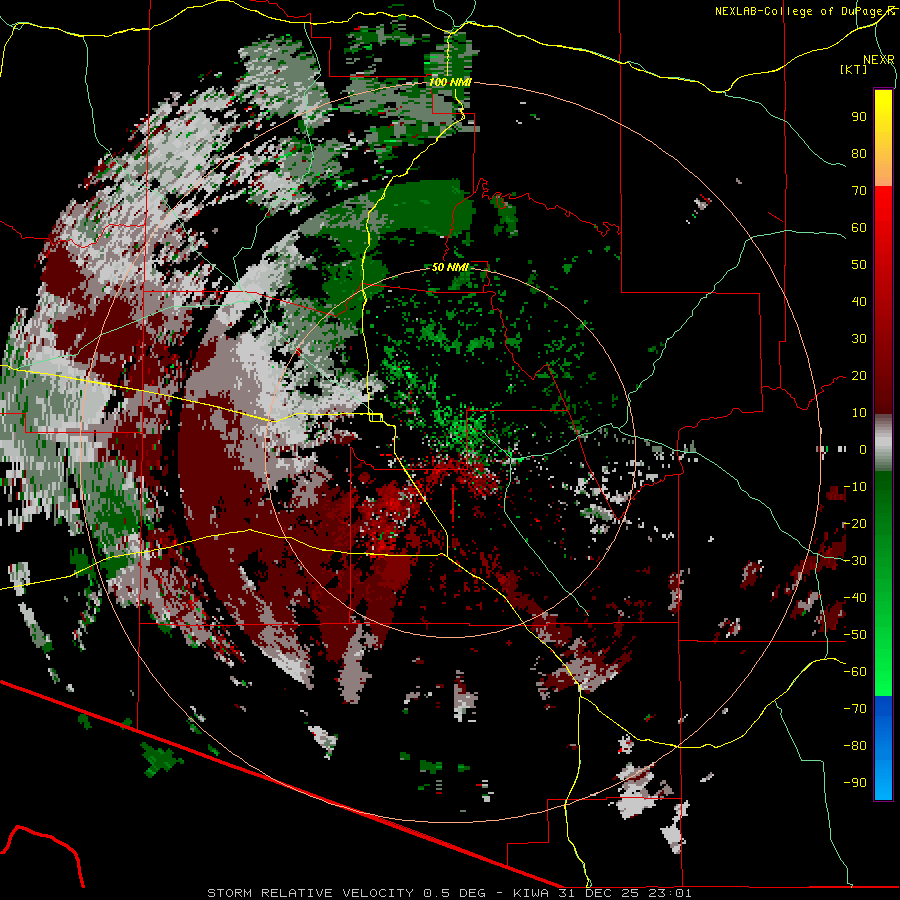The width and height of the screenshot is (900, 900).
Task: Click the 30 value on the velocity scale
Action: [859, 339]
